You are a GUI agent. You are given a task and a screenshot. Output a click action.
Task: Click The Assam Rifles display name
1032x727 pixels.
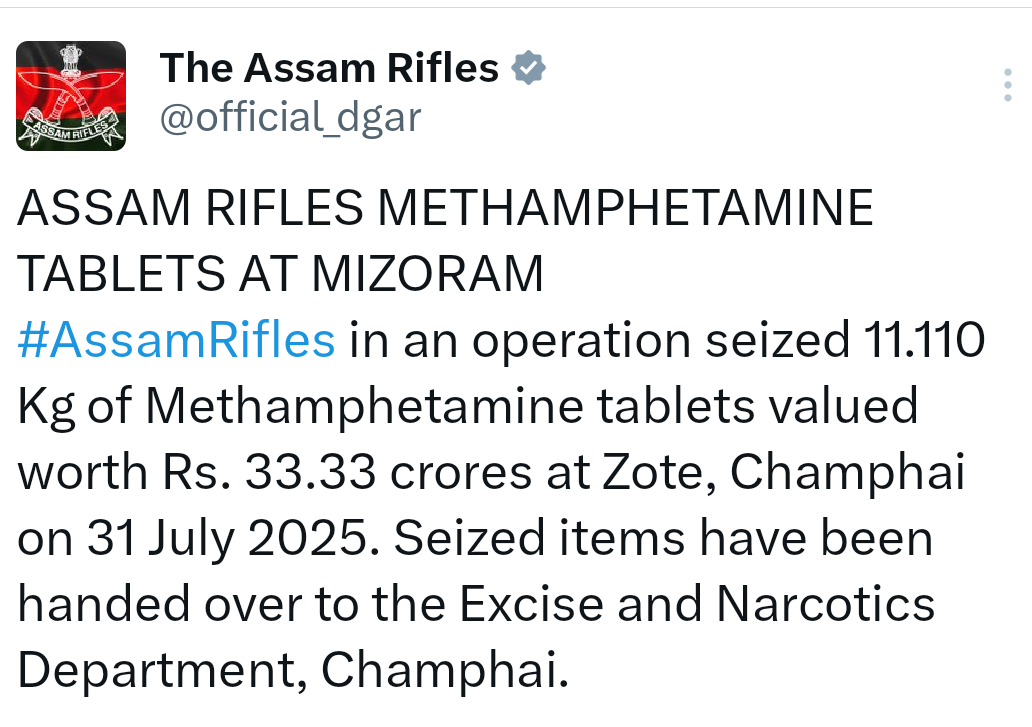[329, 68]
